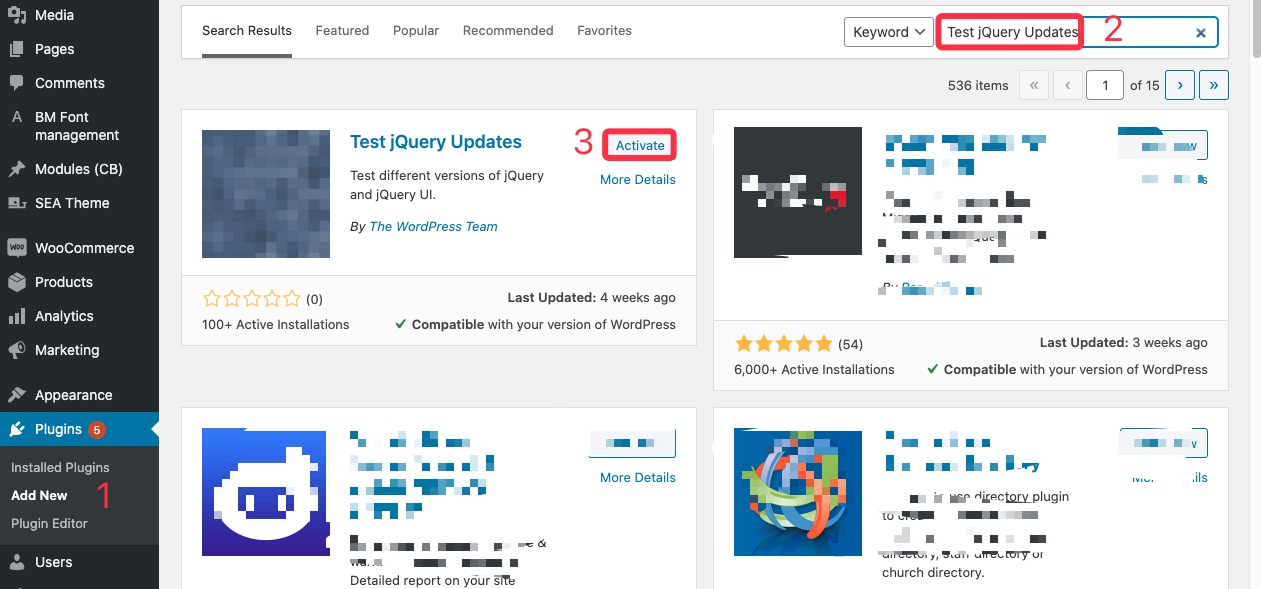Click the colorful globe plugin thumbnail
The width and height of the screenshot is (1261, 589).
tap(798, 492)
